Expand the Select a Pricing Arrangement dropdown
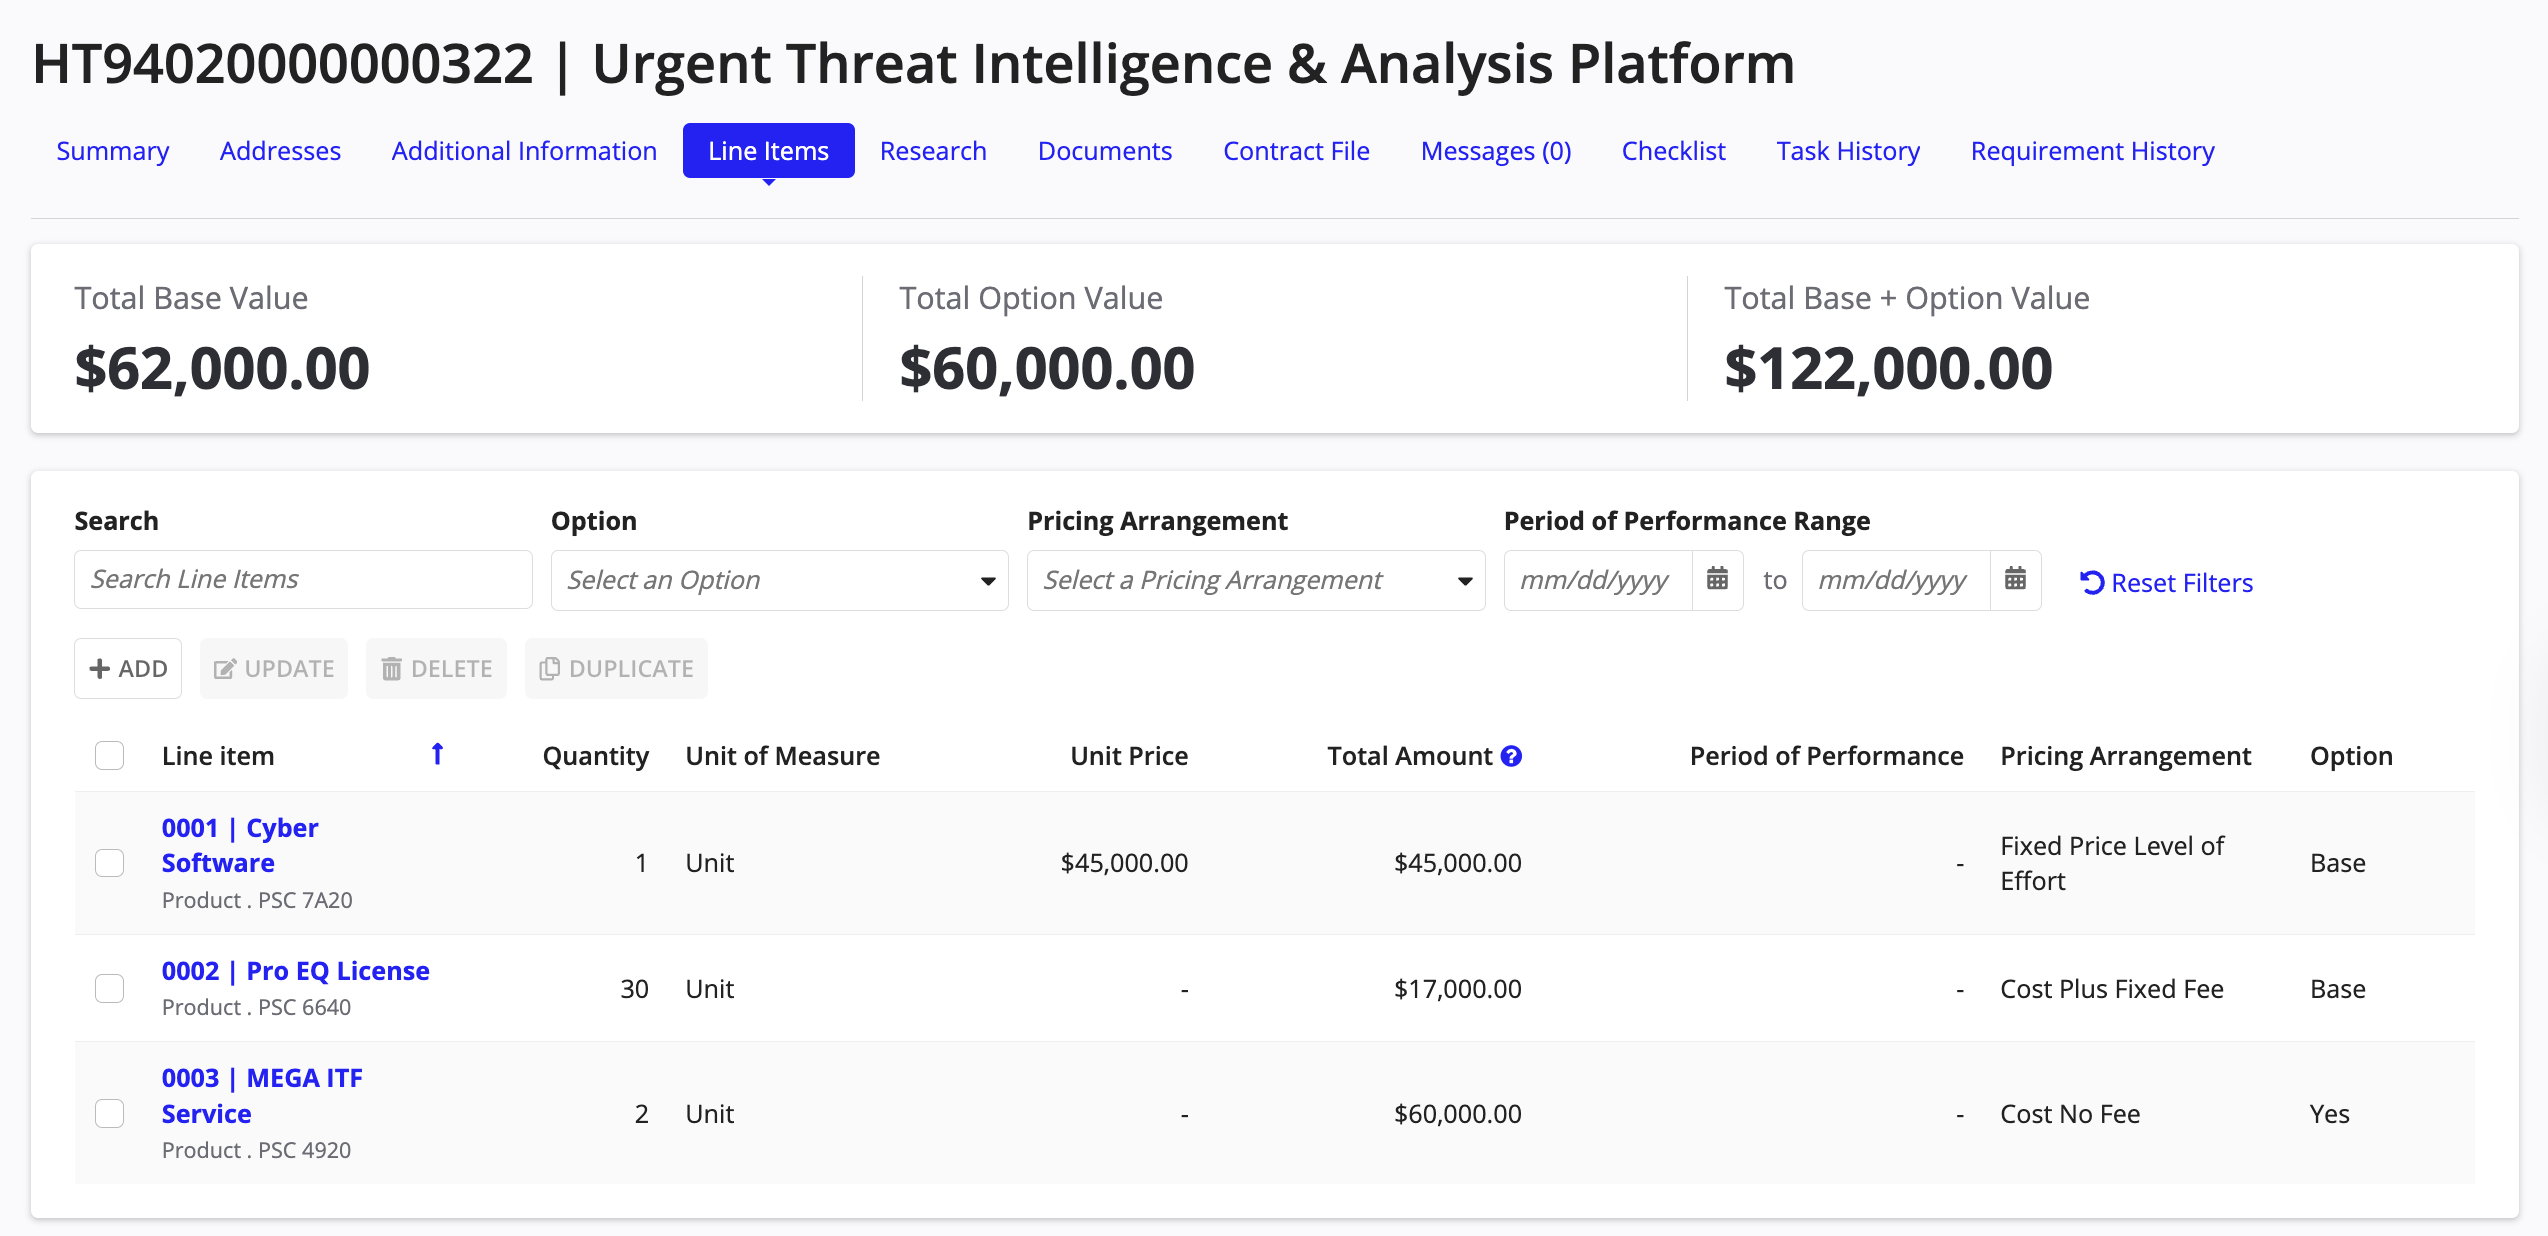The height and width of the screenshot is (1236, 2548). (x=1256, y=580)
